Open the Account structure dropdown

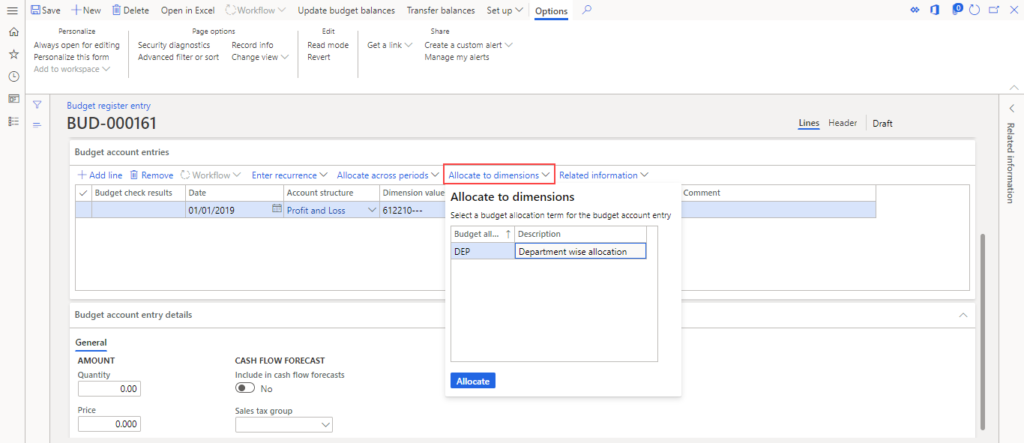point(372,210)
